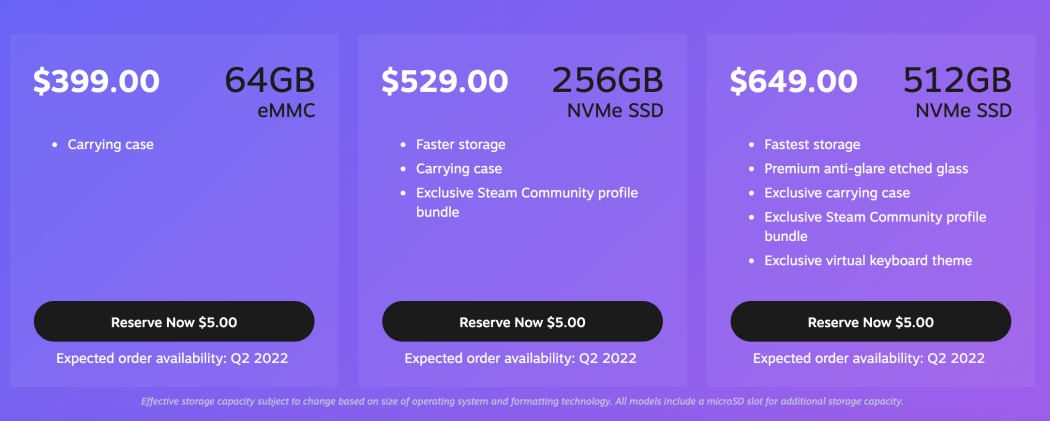Click the $649.00 price heading
Viewport: 1050px width, 421px height.
click(793, 81)
